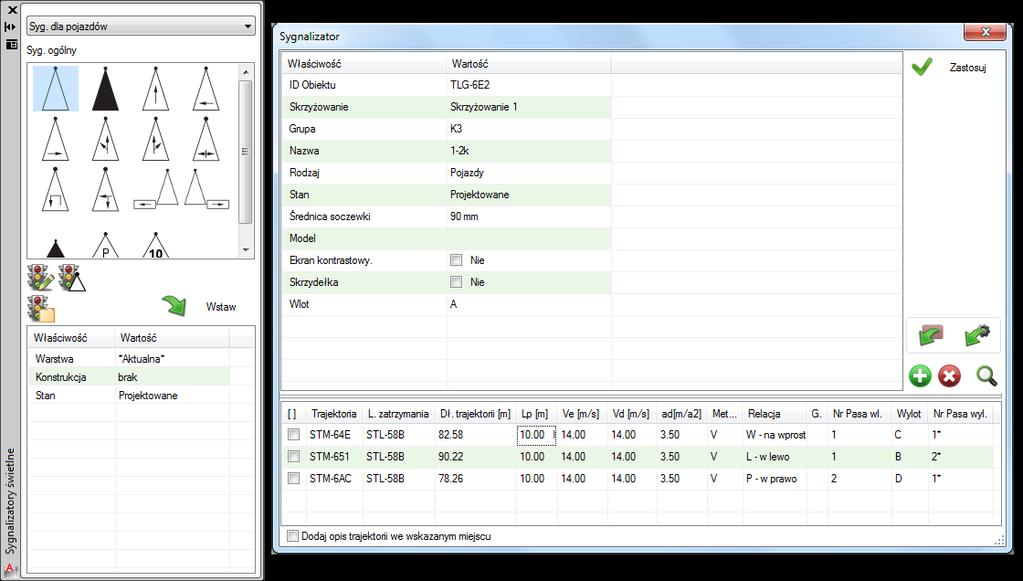Image resolution: width=1023 pixels, height=581 pixels.
Task: Select the signal symbol labeled P
Action: [x=106, y=245]
